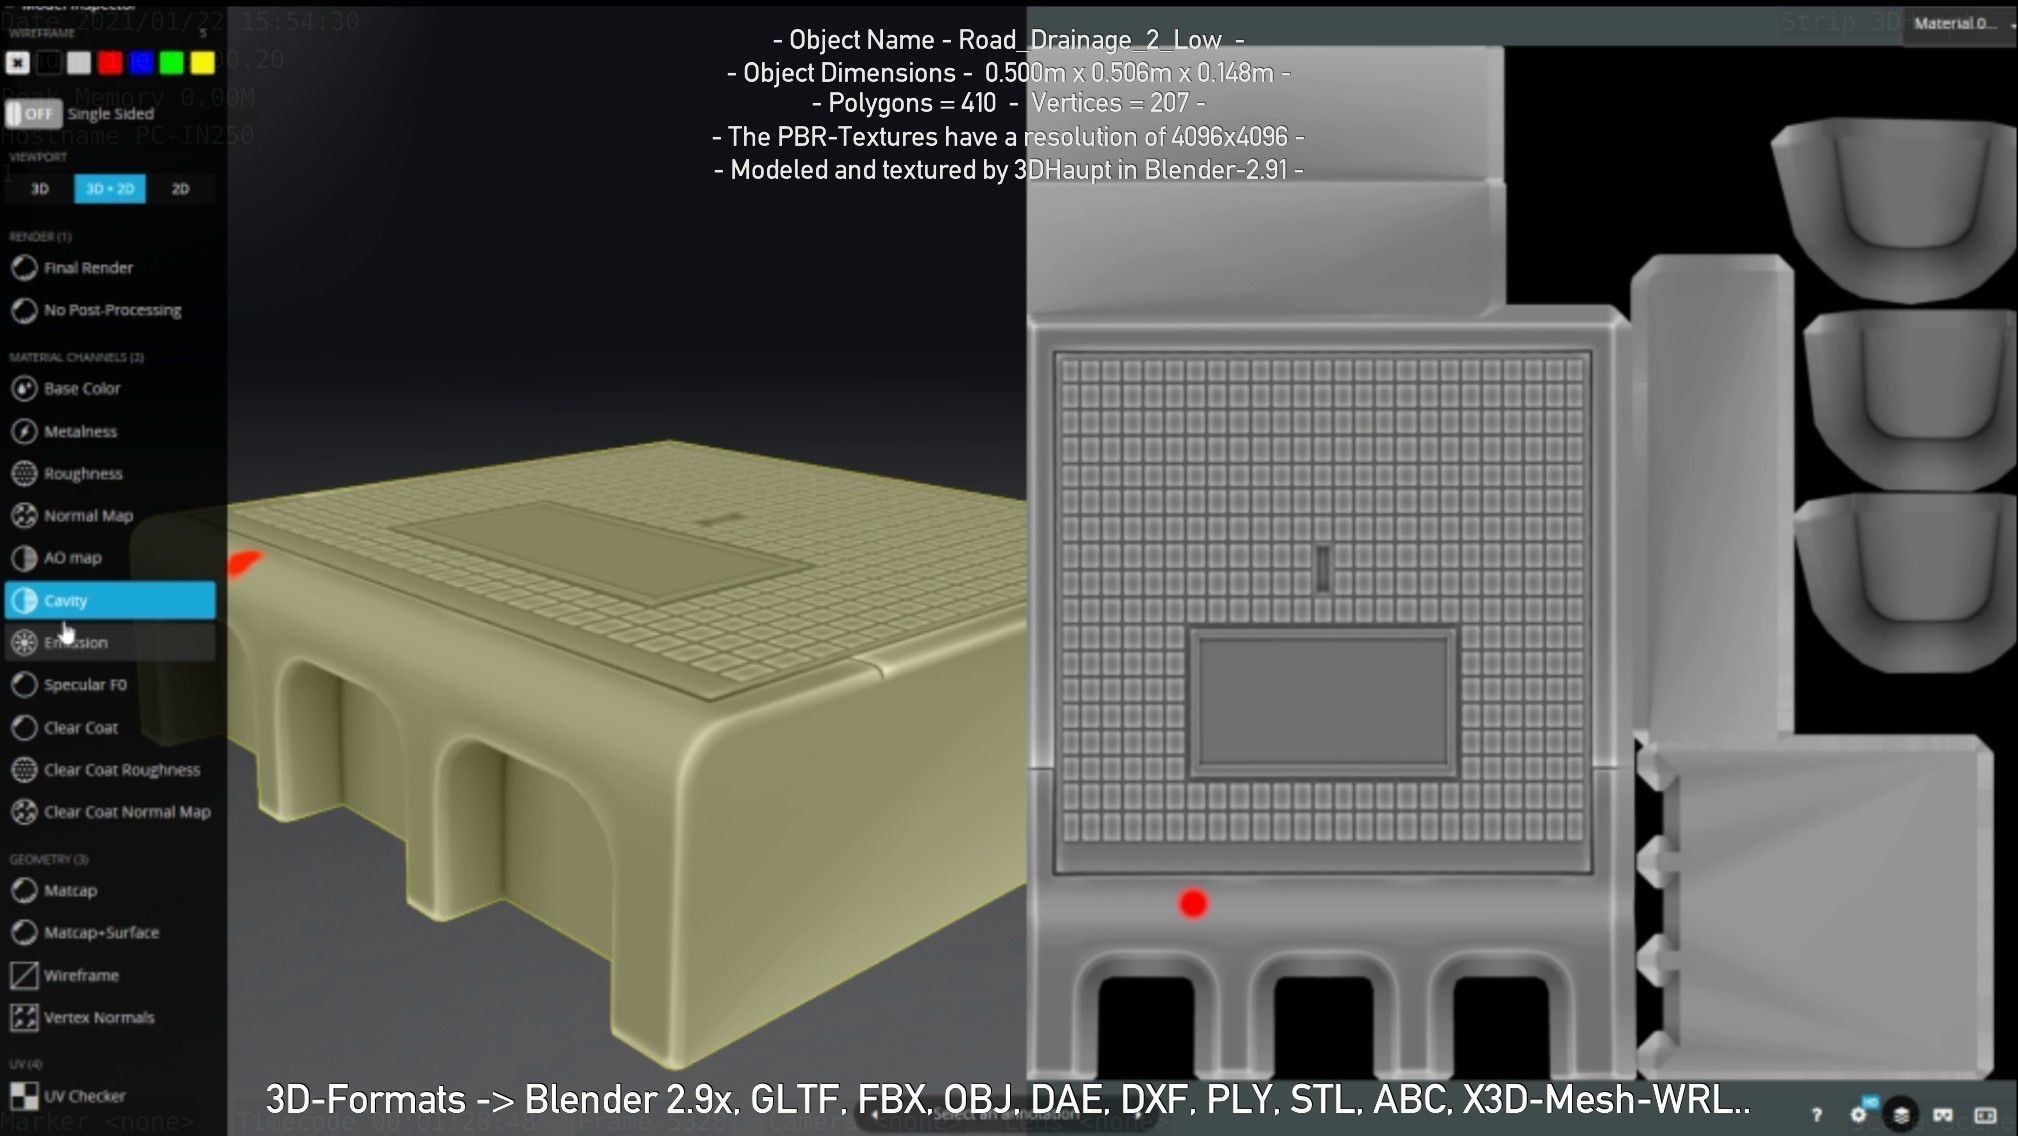Choose the yellow wireframe color
2018x1136 pixels.
coord(202,63)
